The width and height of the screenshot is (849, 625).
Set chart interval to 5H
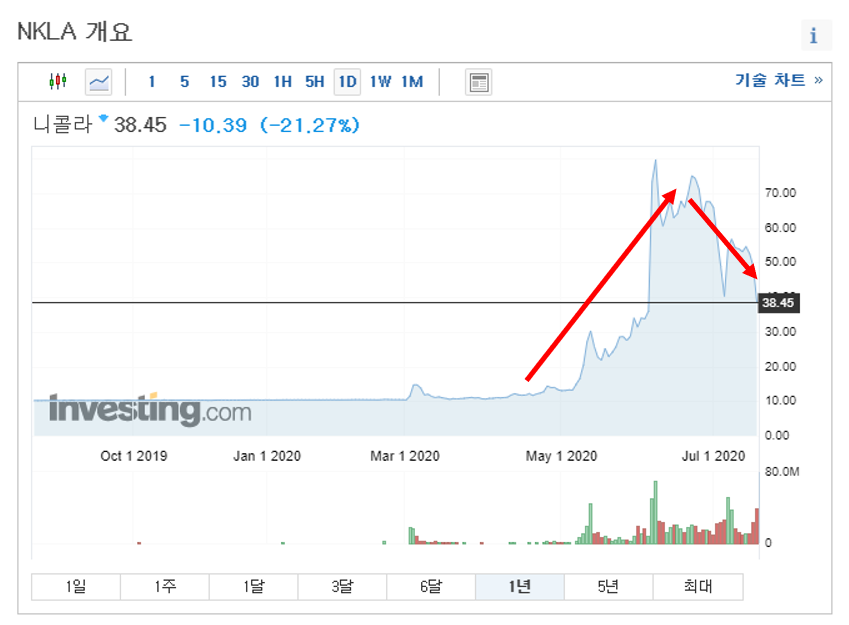pos(315,82)
